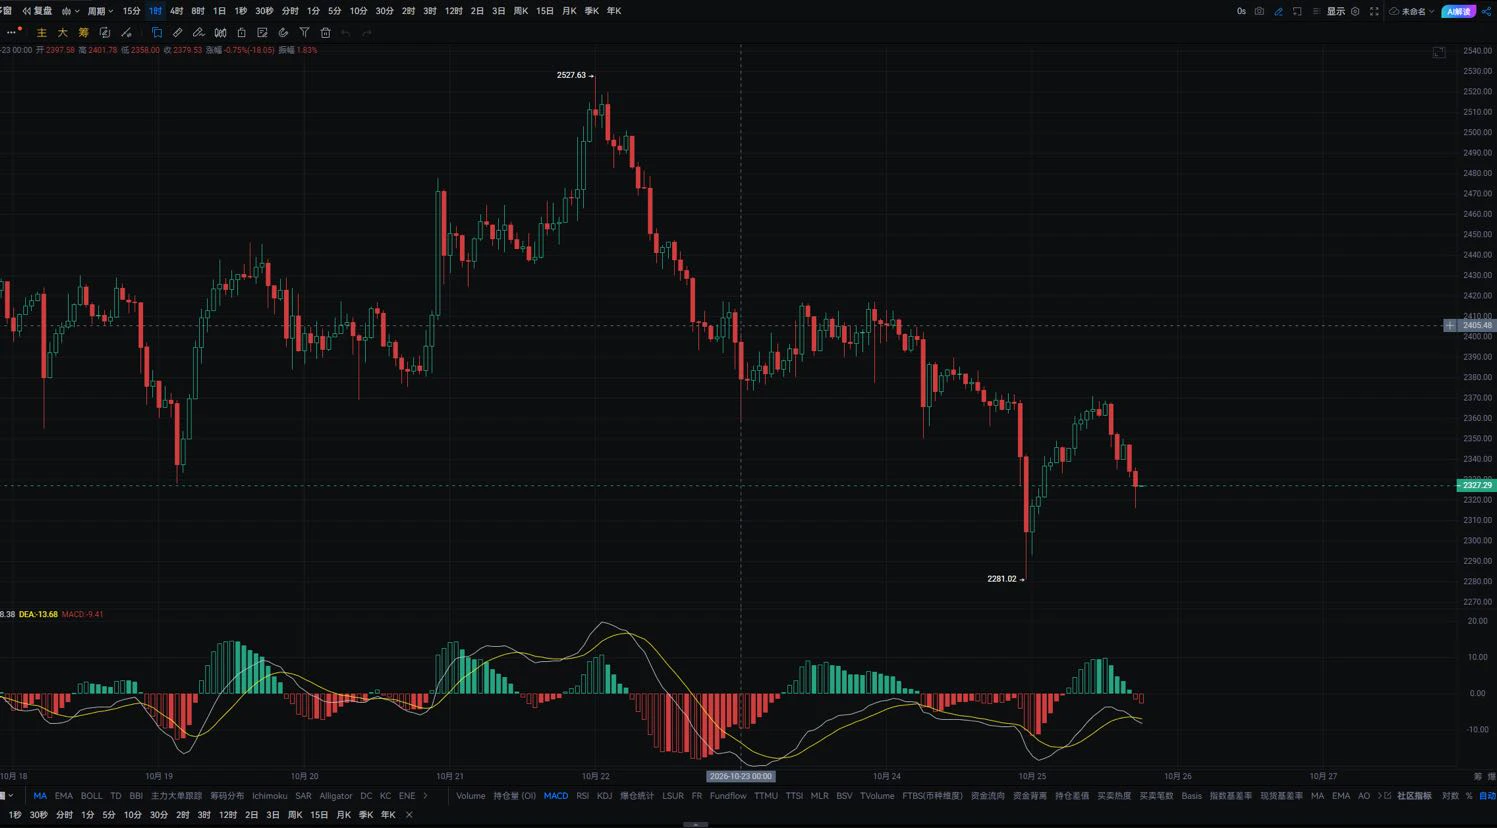1497x828 pixels.
Task: Select the blue pencil drawing icon
Action: [1278, 11]
